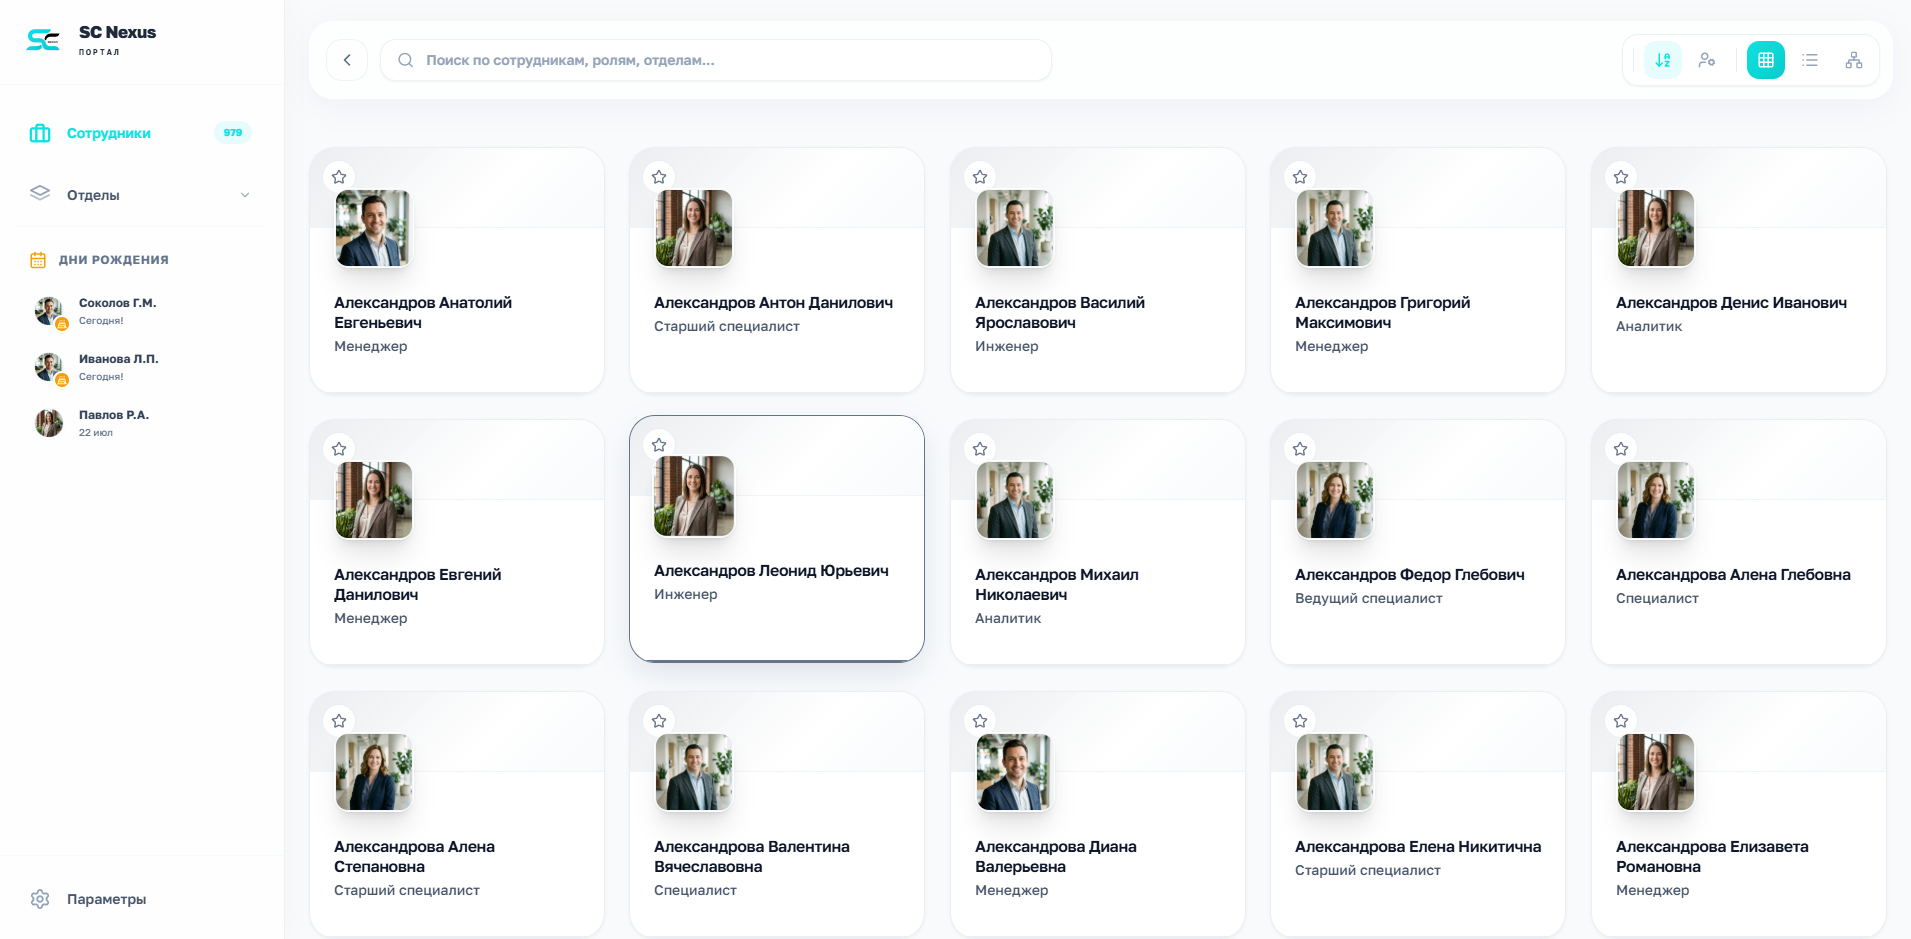The width and height of the screenshot is (1911, 939).
Task: Star Александров Евгений Данилович as favorite
Action: pyautogui.click(x=339, y=449)
